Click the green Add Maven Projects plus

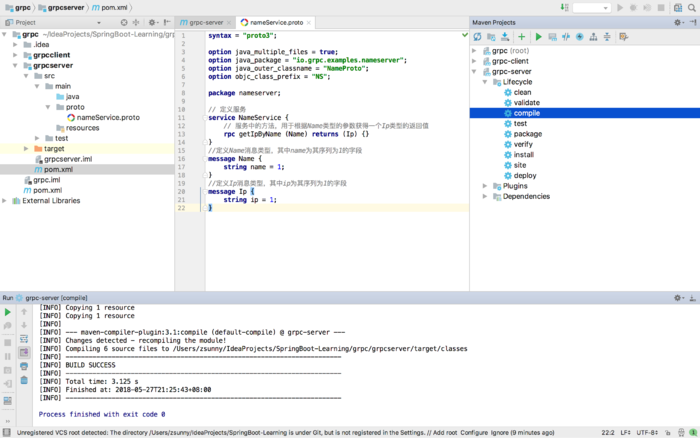(521, 37)
